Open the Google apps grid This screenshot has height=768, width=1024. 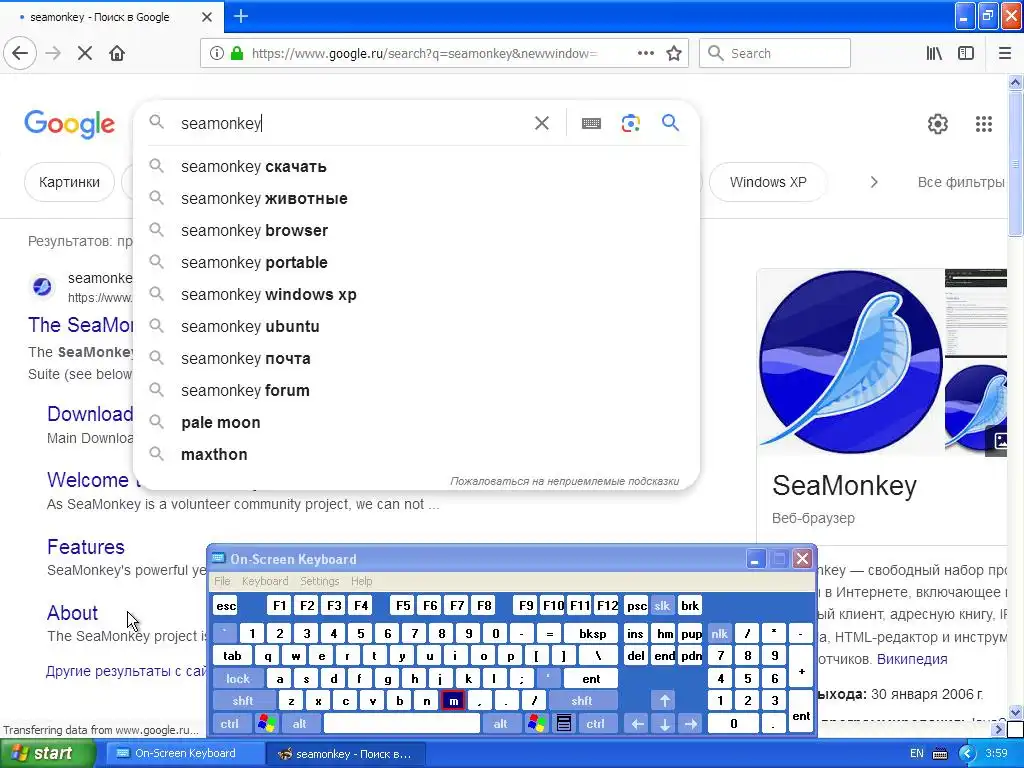pyautogui.click(x=984, y=123)
